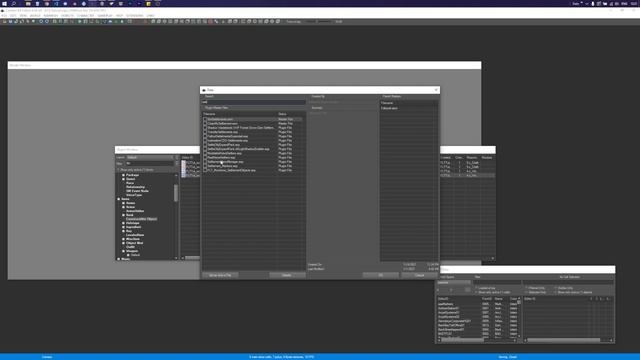Open the Gameplay menu

tap(105, 16)
